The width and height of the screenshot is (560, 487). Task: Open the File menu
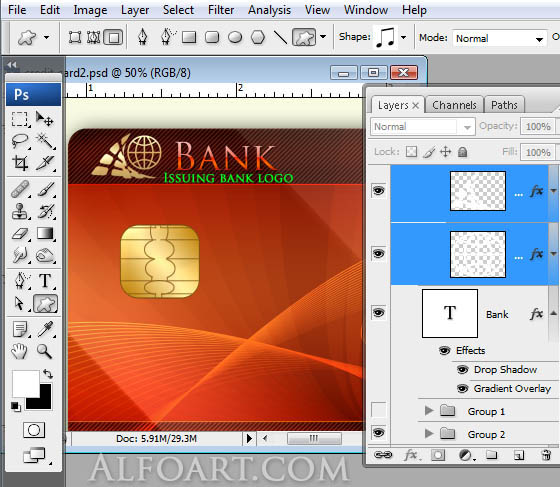pos(17,10)
